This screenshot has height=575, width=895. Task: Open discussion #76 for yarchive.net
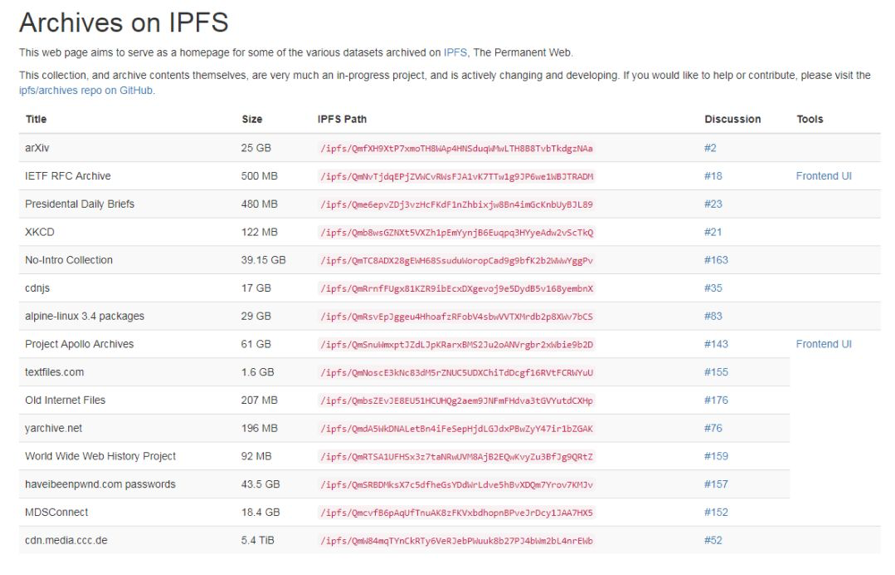tap(713, 428)
